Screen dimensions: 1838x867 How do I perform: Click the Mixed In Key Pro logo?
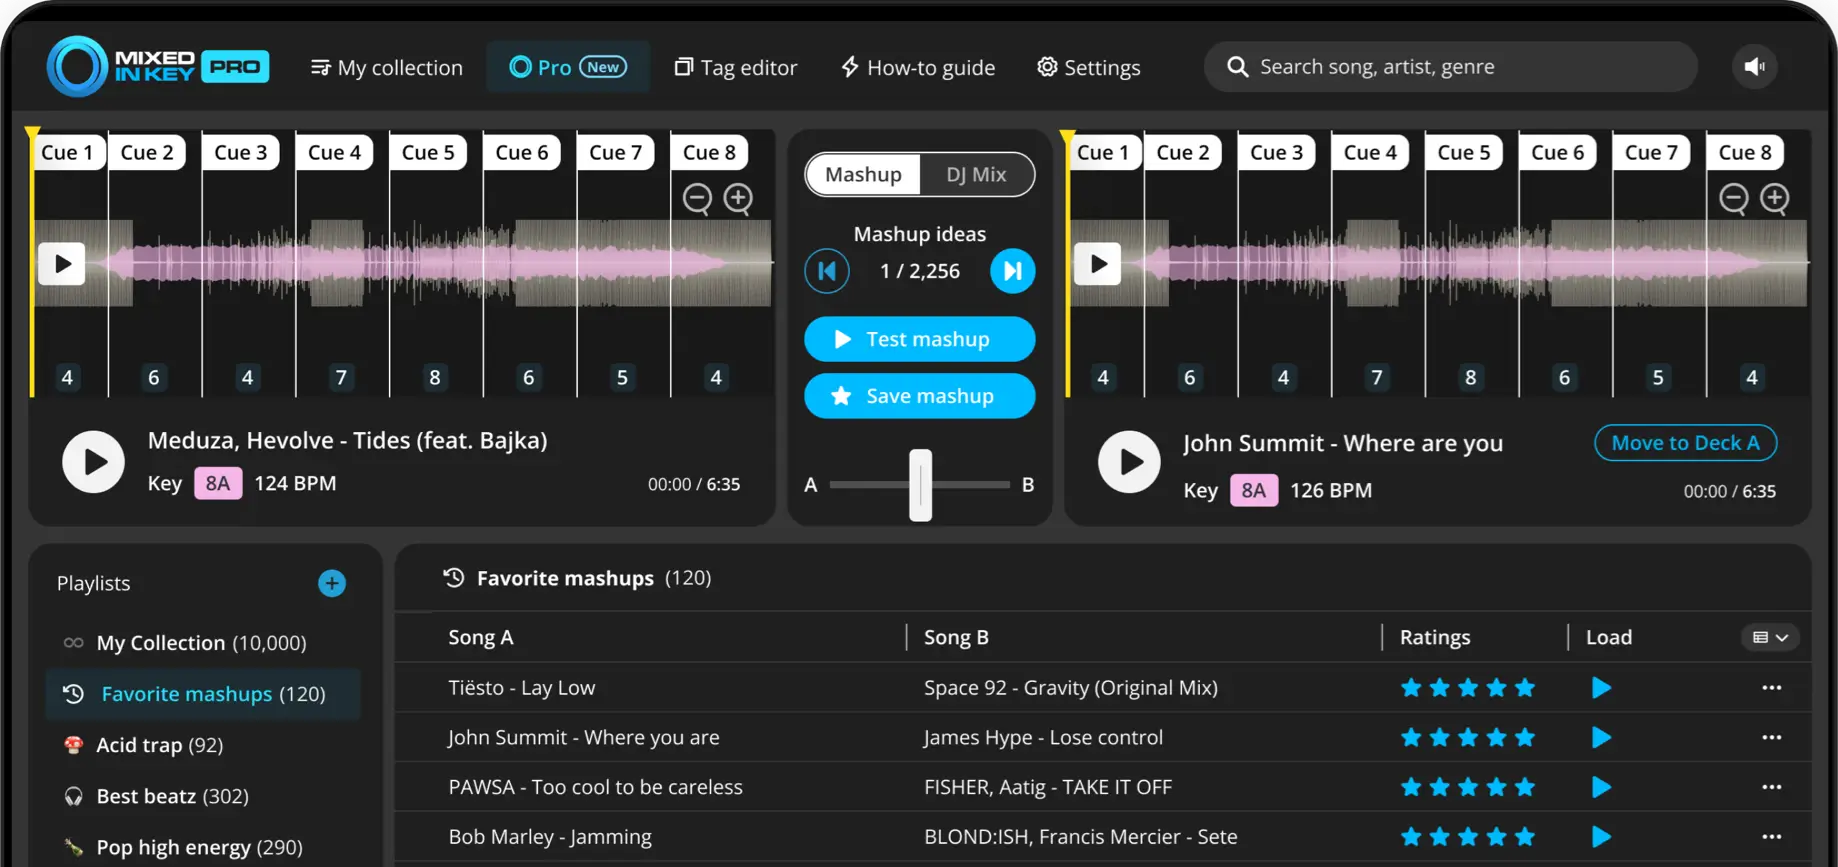click(x=158, y=66)
